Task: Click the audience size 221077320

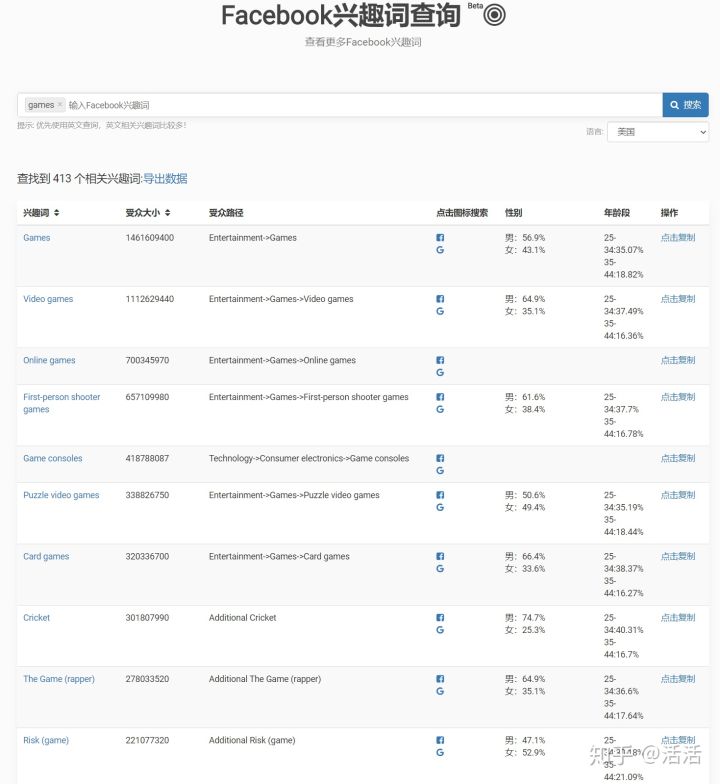Action: [147, 740]
